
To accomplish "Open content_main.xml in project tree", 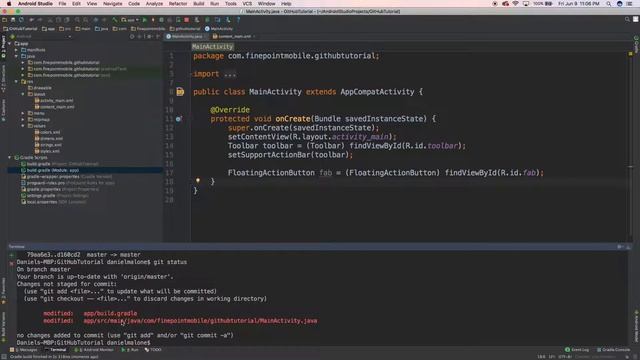I will (x=54, y=107).
